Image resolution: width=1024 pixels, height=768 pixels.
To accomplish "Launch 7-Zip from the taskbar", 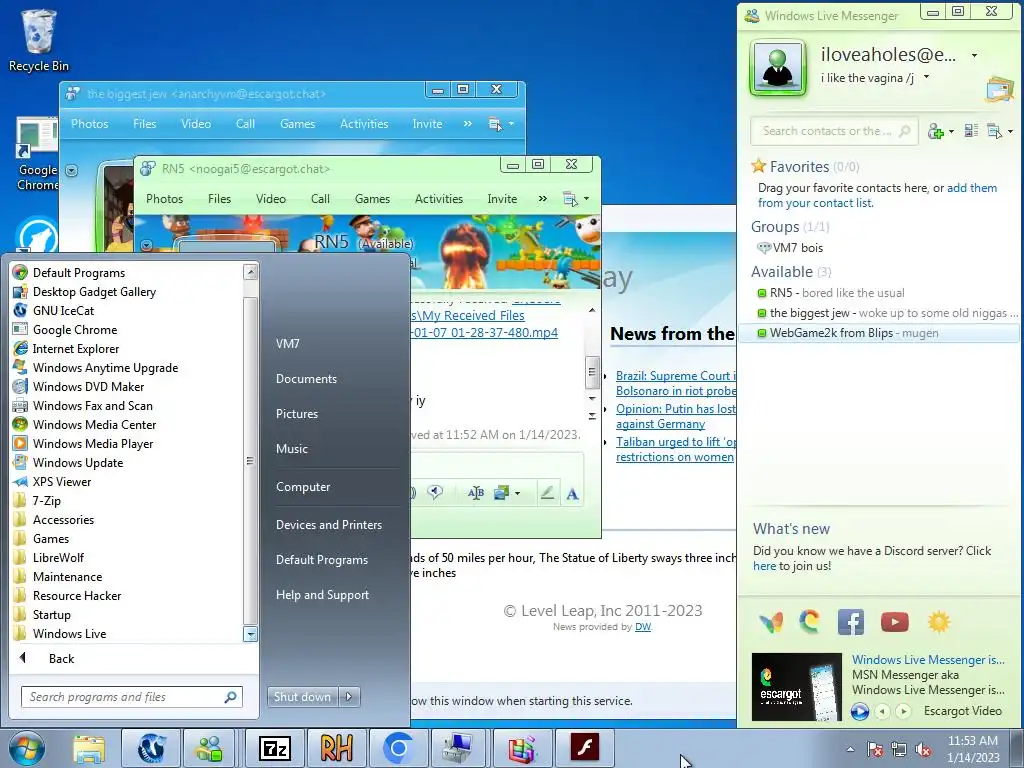I will pos(274,748).
